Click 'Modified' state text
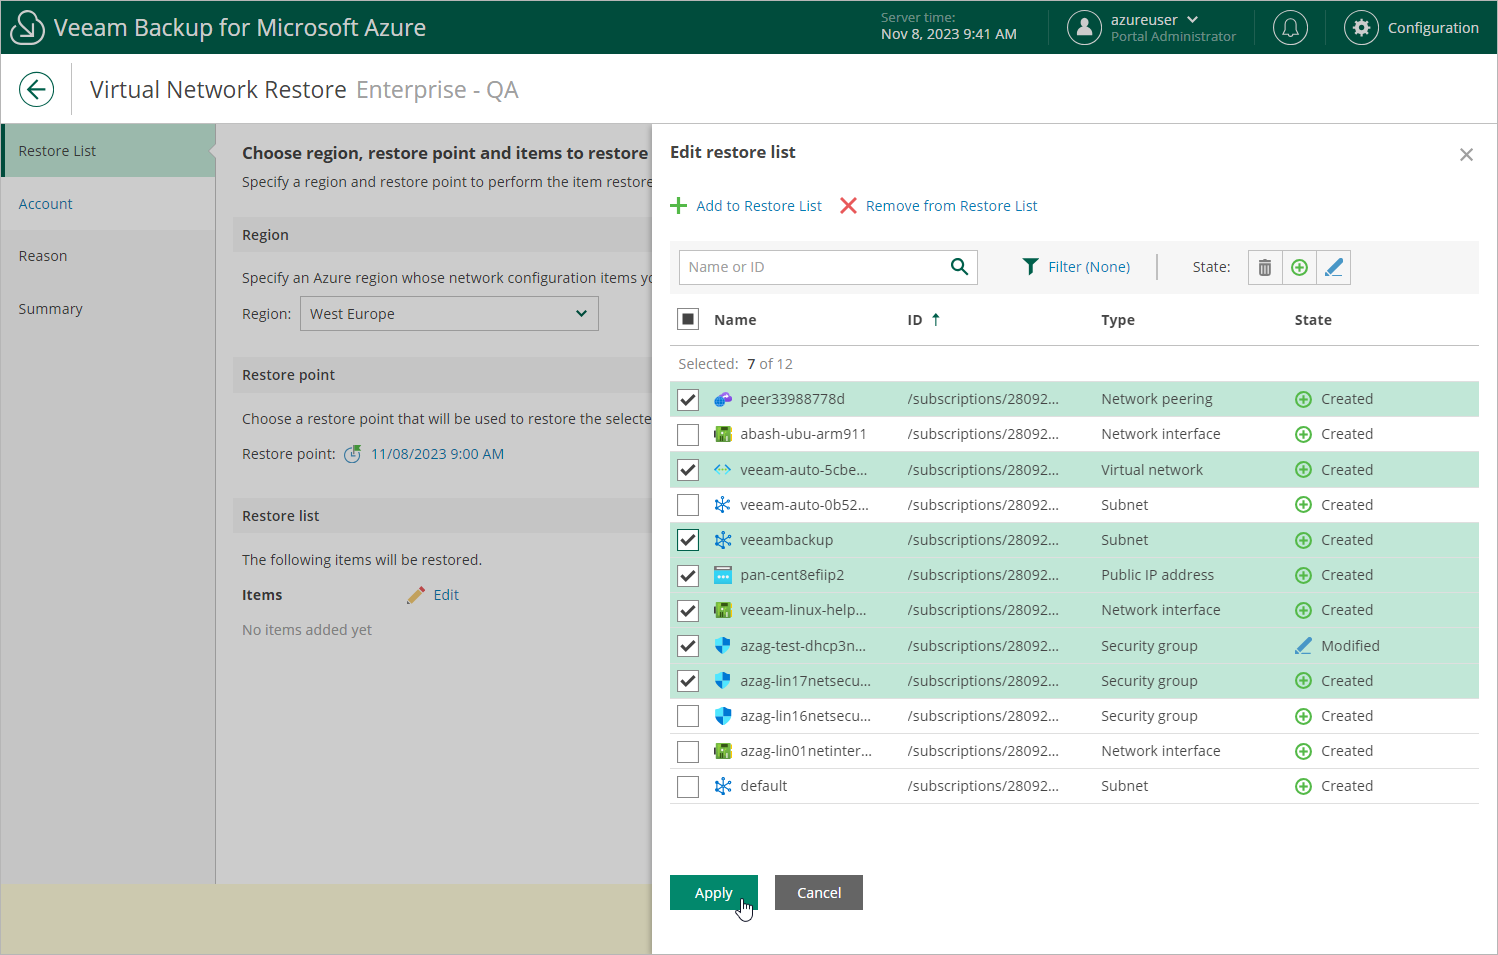The image size is (1498, 955). click(1350, 646)
